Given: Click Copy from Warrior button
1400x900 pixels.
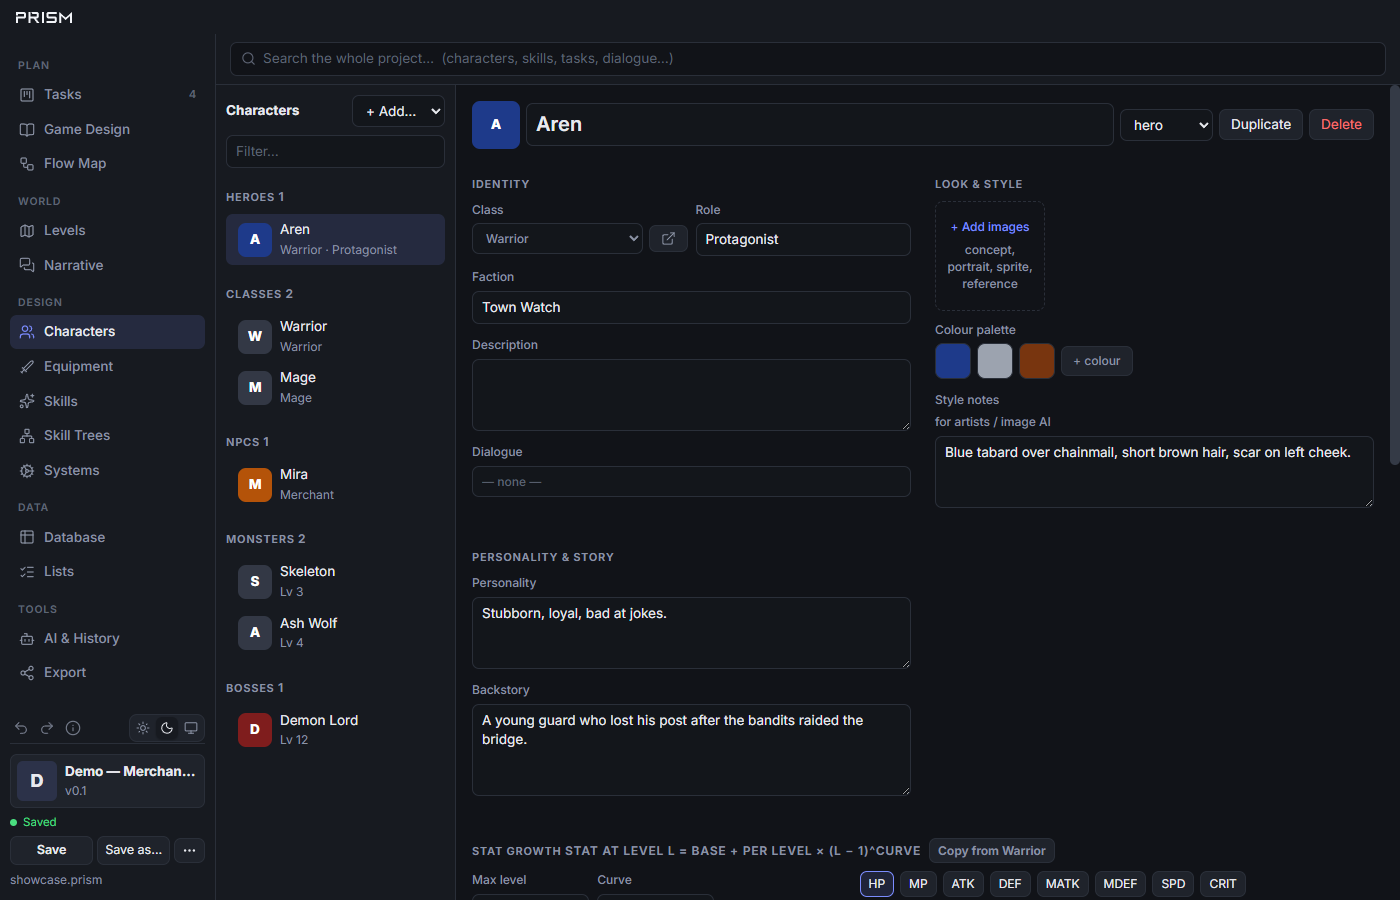Looking at the screenshot, I should [x=992, y=851].
